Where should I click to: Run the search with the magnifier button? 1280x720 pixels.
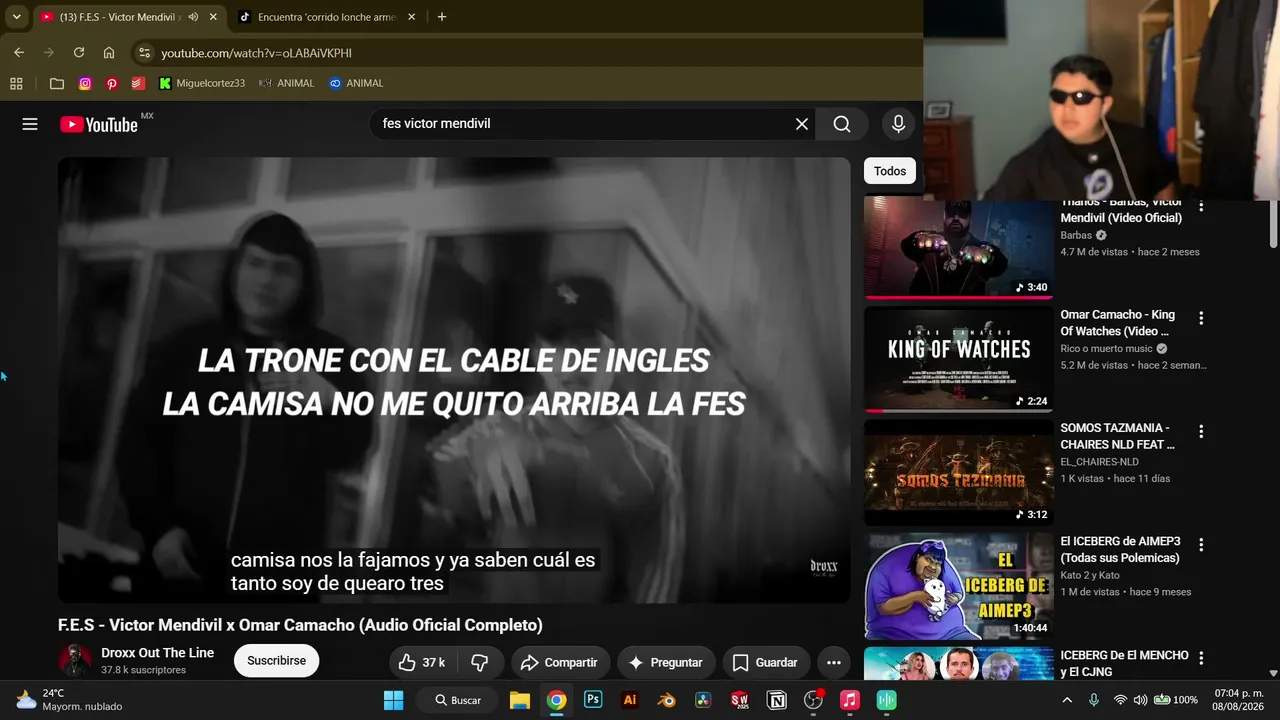point(842,124)
